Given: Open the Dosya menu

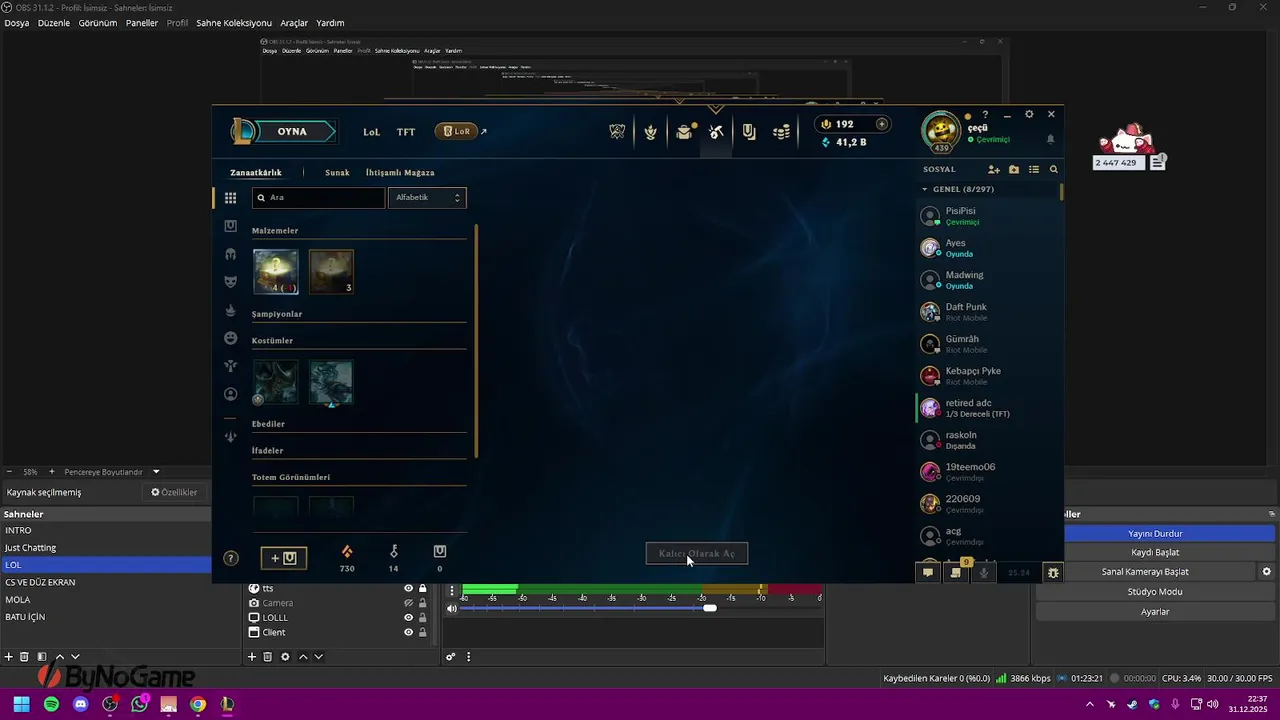Looking at the screenshot, I should (x=17, y=23).
